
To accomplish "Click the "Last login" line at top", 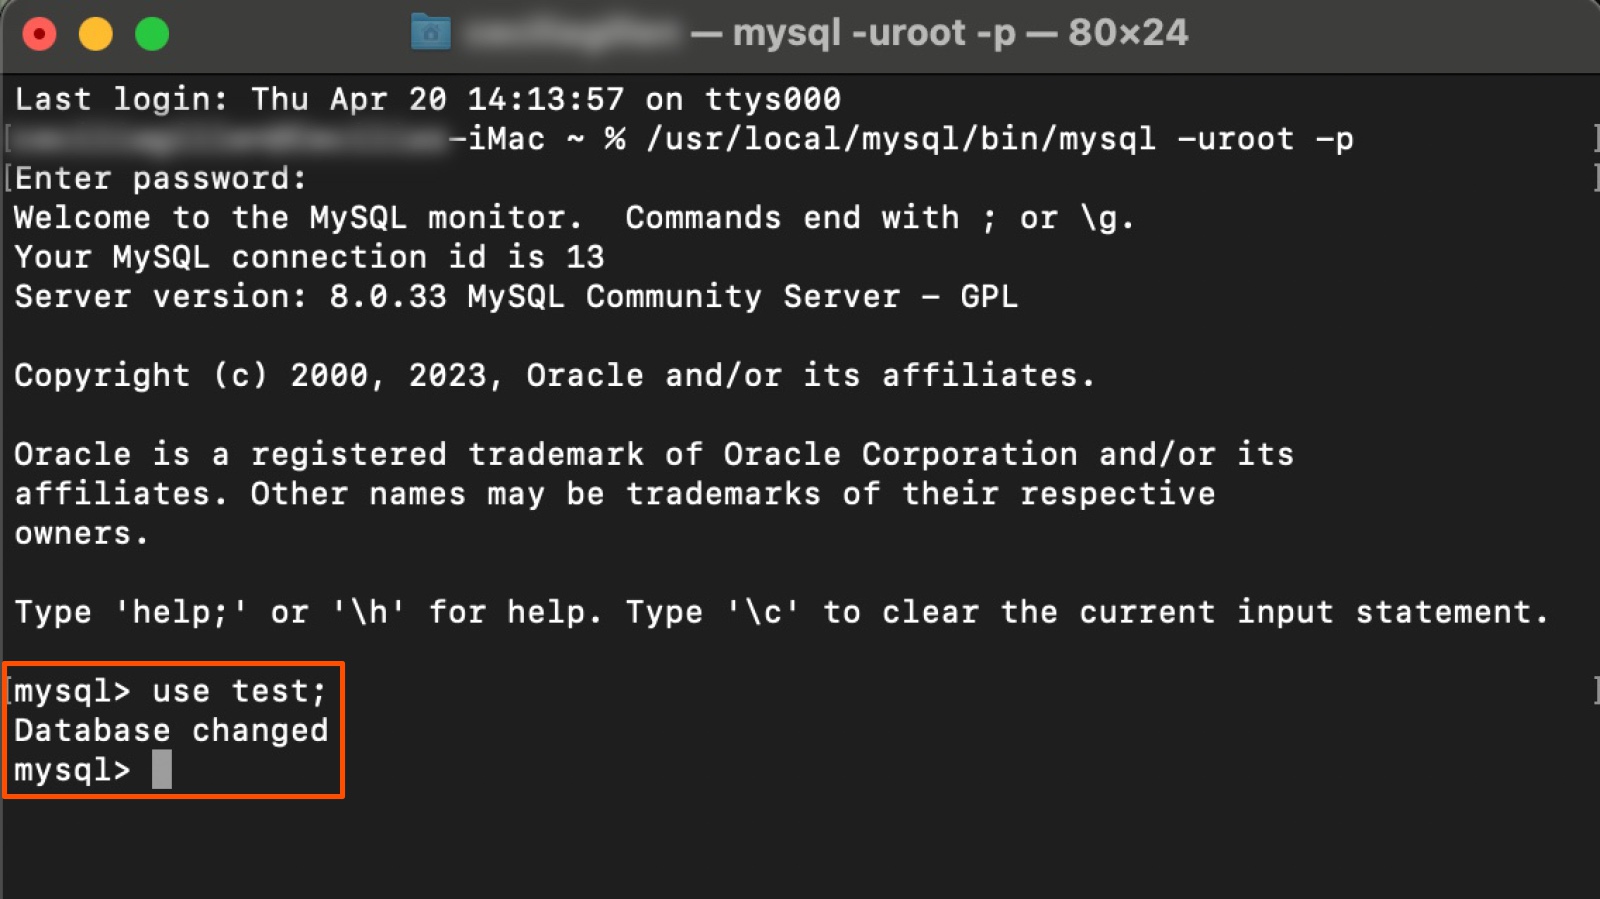I will (x=427, y=99).
